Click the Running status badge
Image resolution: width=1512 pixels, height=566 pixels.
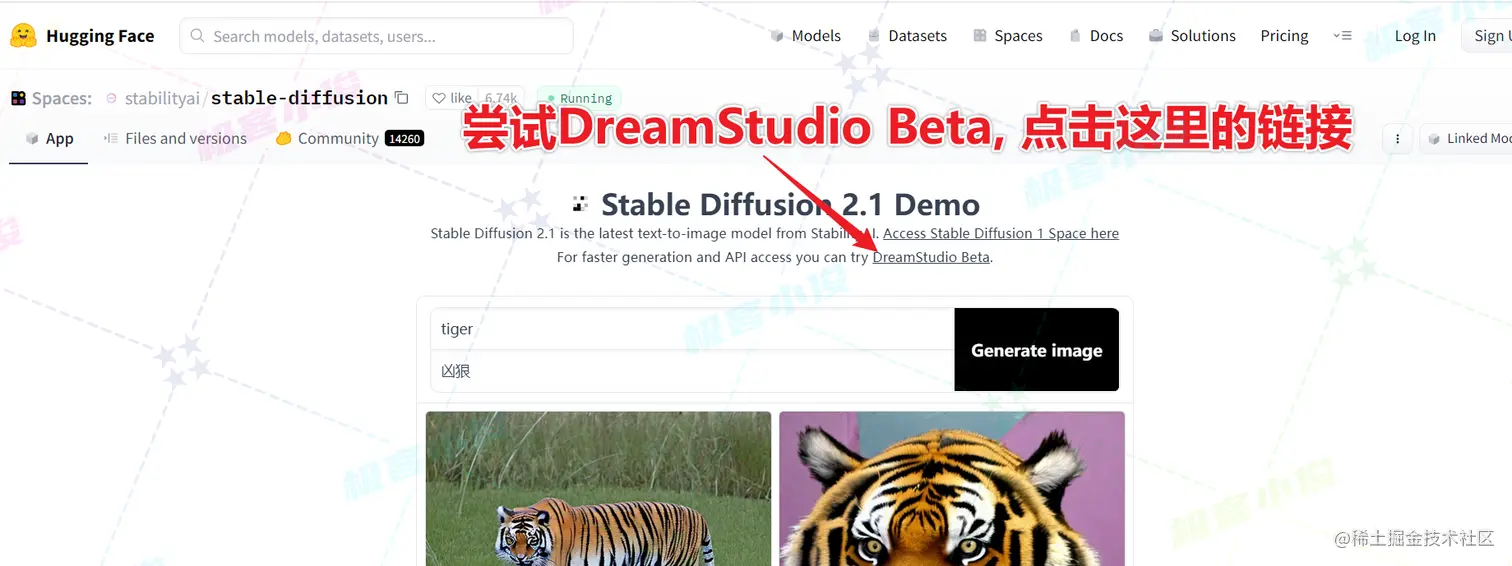click(579, 98)
